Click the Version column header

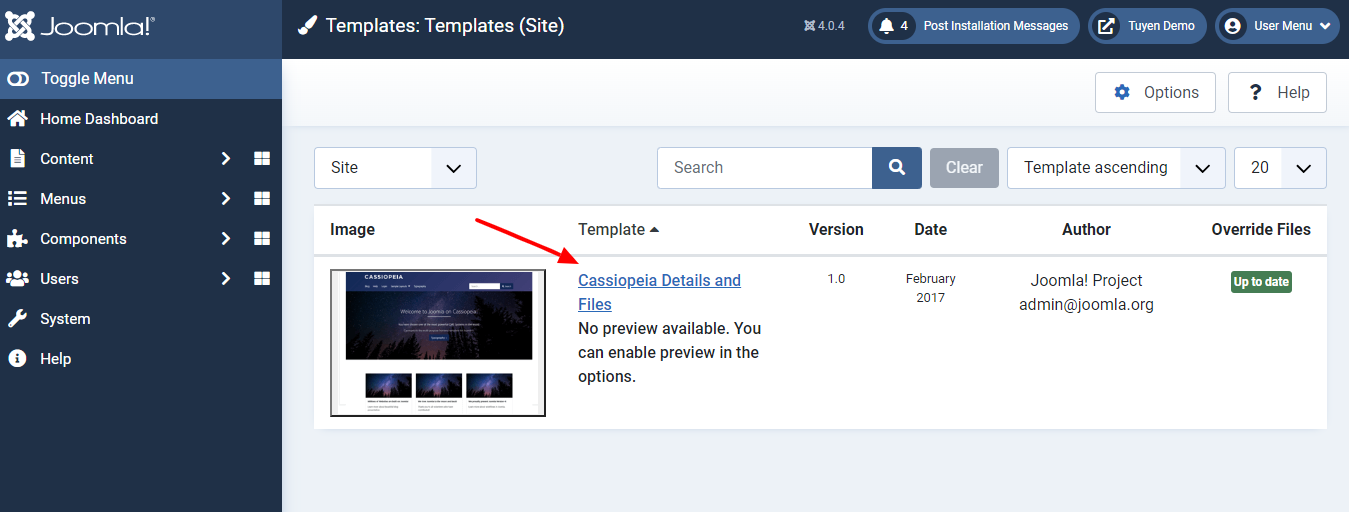pyautogui.click(x=836, y=229)
